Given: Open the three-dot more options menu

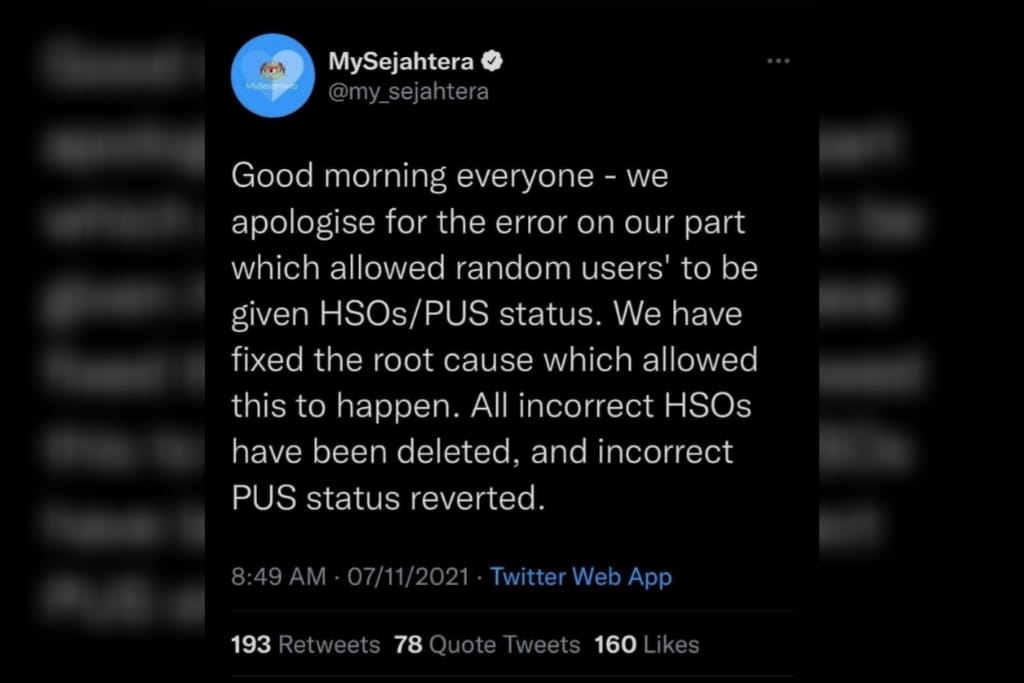Looking at the screenshot, I should tap(778, 61).
